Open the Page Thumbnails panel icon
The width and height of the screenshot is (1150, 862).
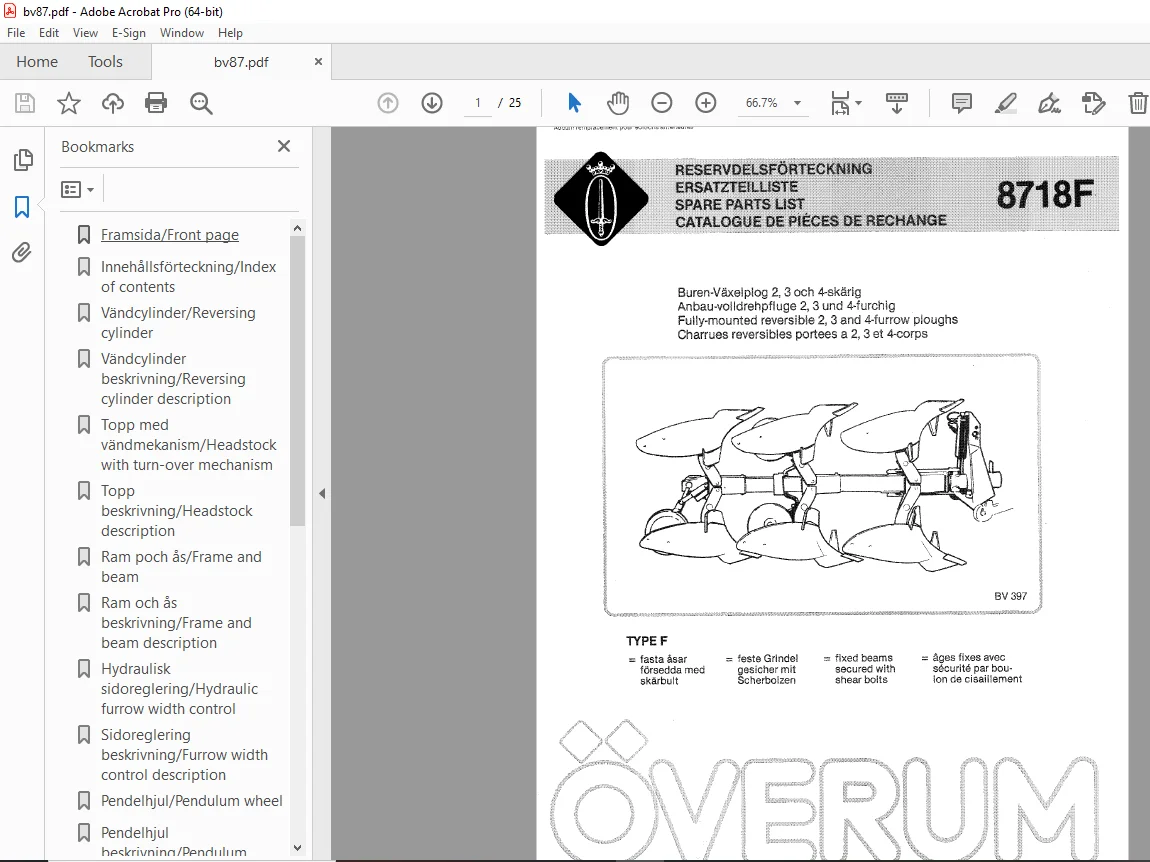pyautogui.click(x=23, y=160)
